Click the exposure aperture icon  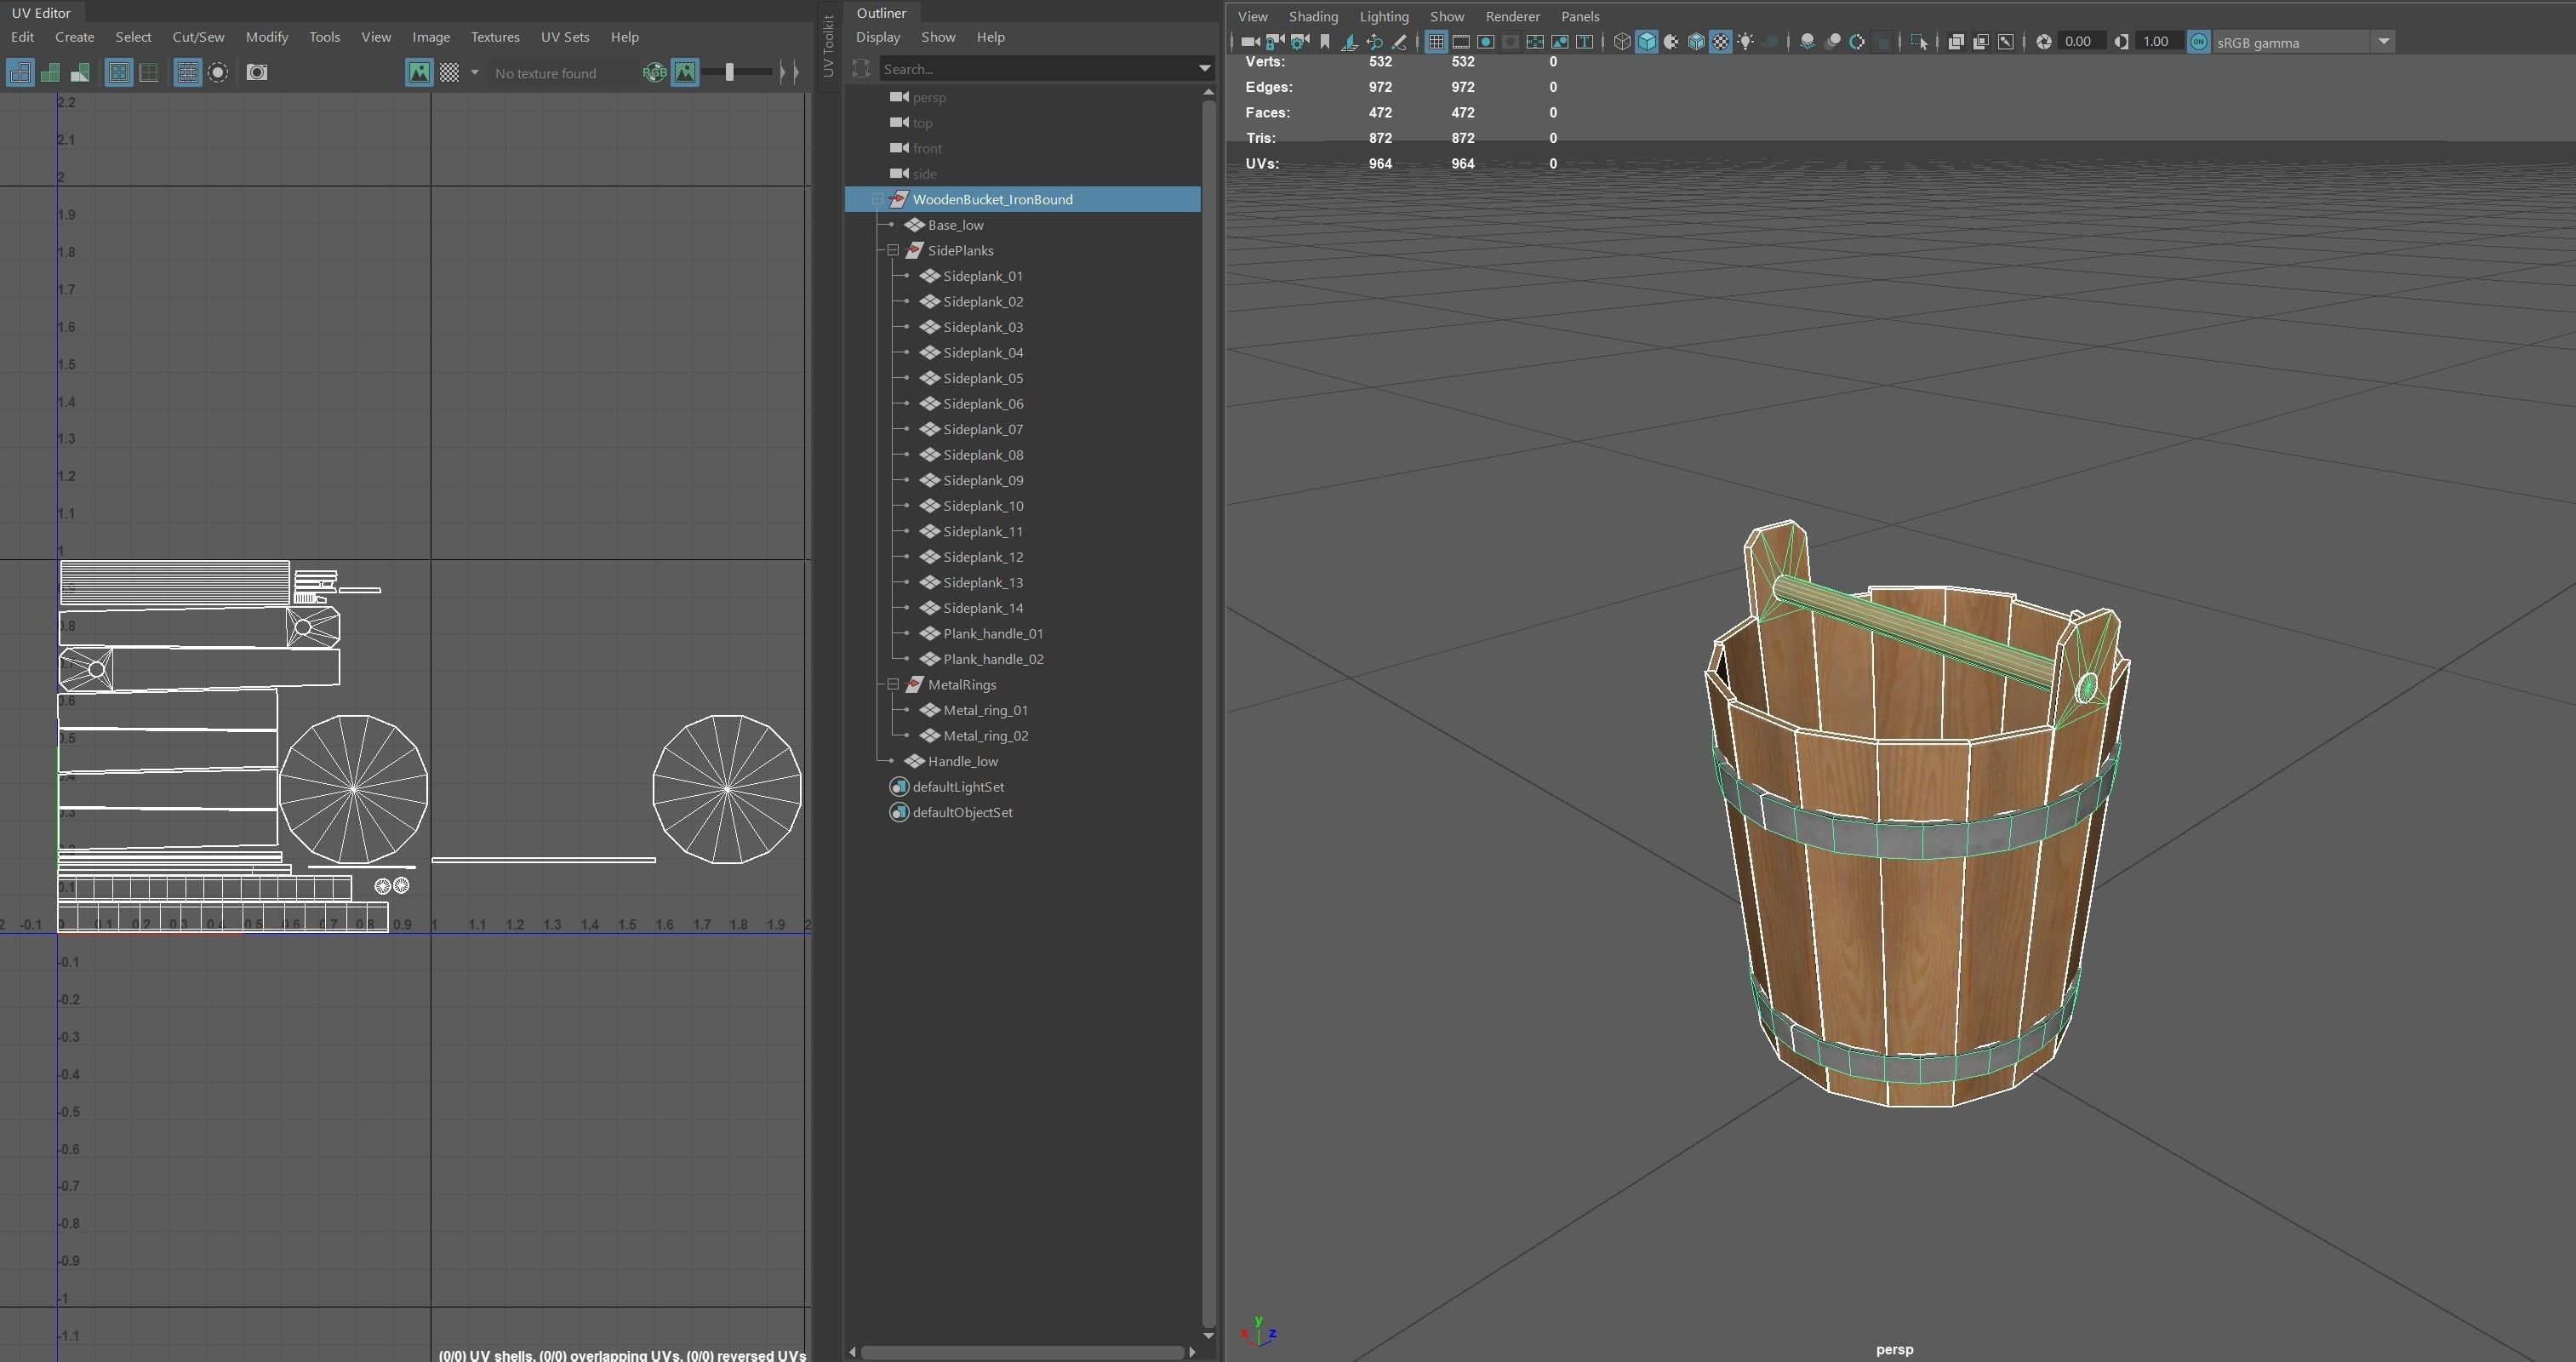point(2044,42)
